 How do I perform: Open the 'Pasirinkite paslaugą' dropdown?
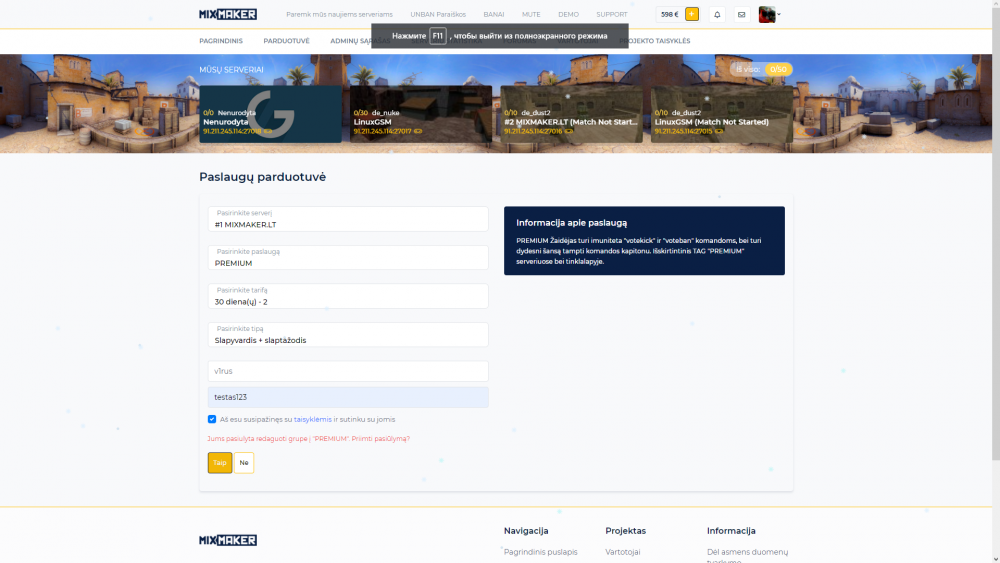pyautogui.click(x=348, y=258)
